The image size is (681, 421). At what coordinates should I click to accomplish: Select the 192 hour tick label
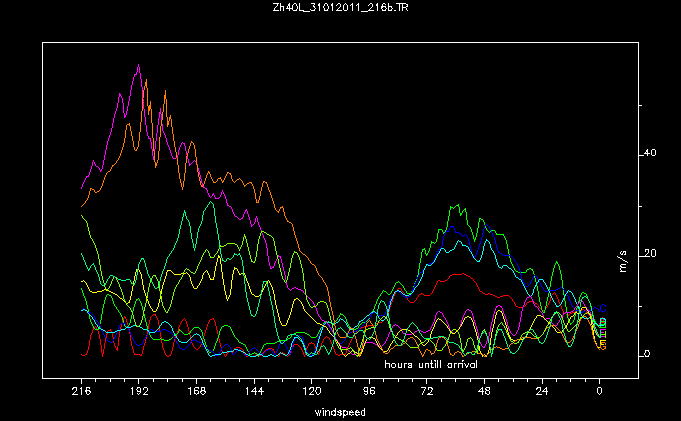coord(139,392)
